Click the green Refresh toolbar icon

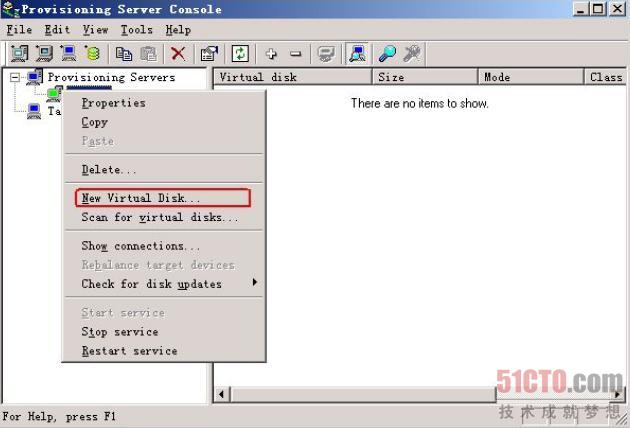coord(240,53)
